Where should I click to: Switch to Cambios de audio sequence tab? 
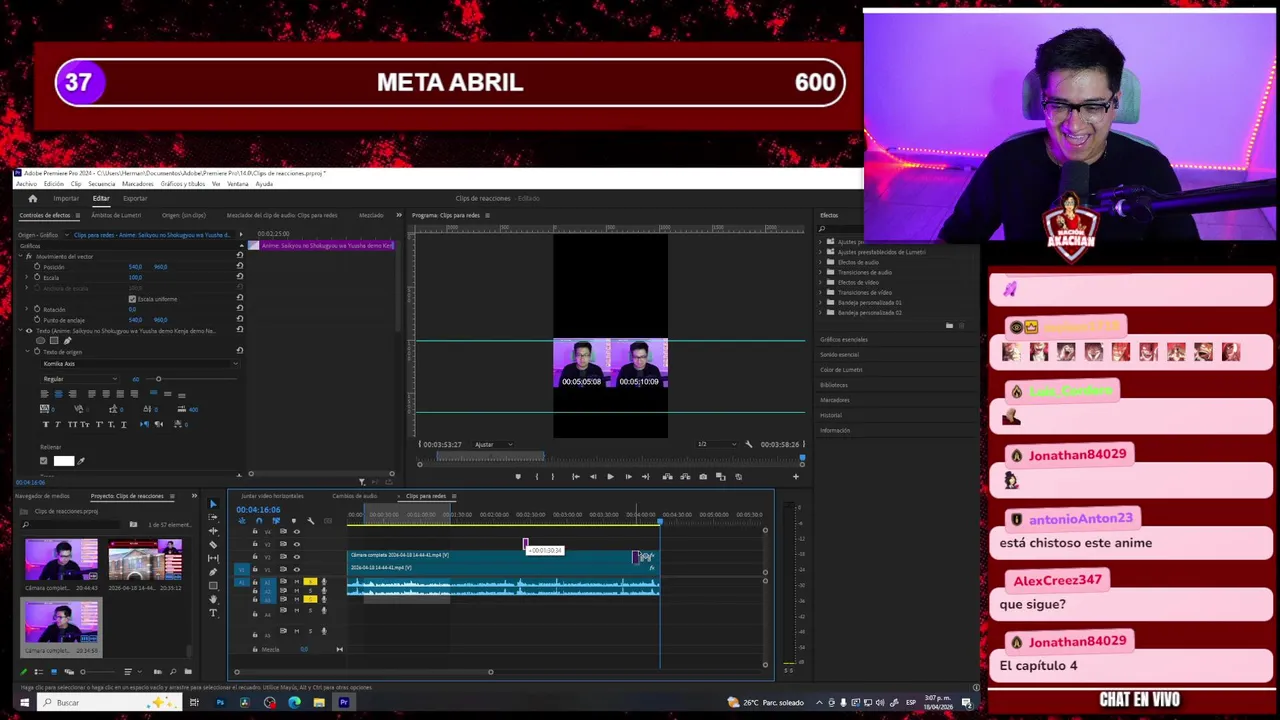point(355,496)
